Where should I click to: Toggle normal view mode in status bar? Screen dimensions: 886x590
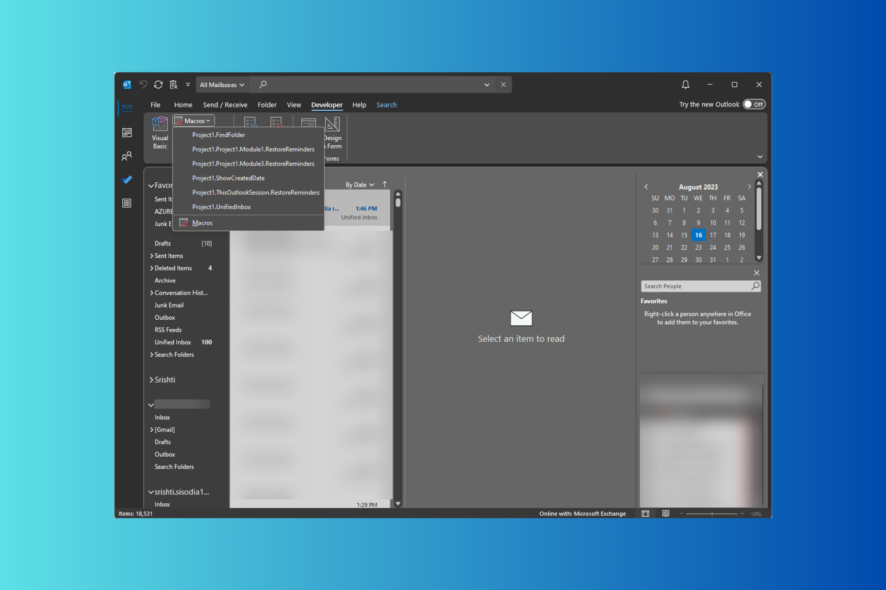[x=644, y=512]
